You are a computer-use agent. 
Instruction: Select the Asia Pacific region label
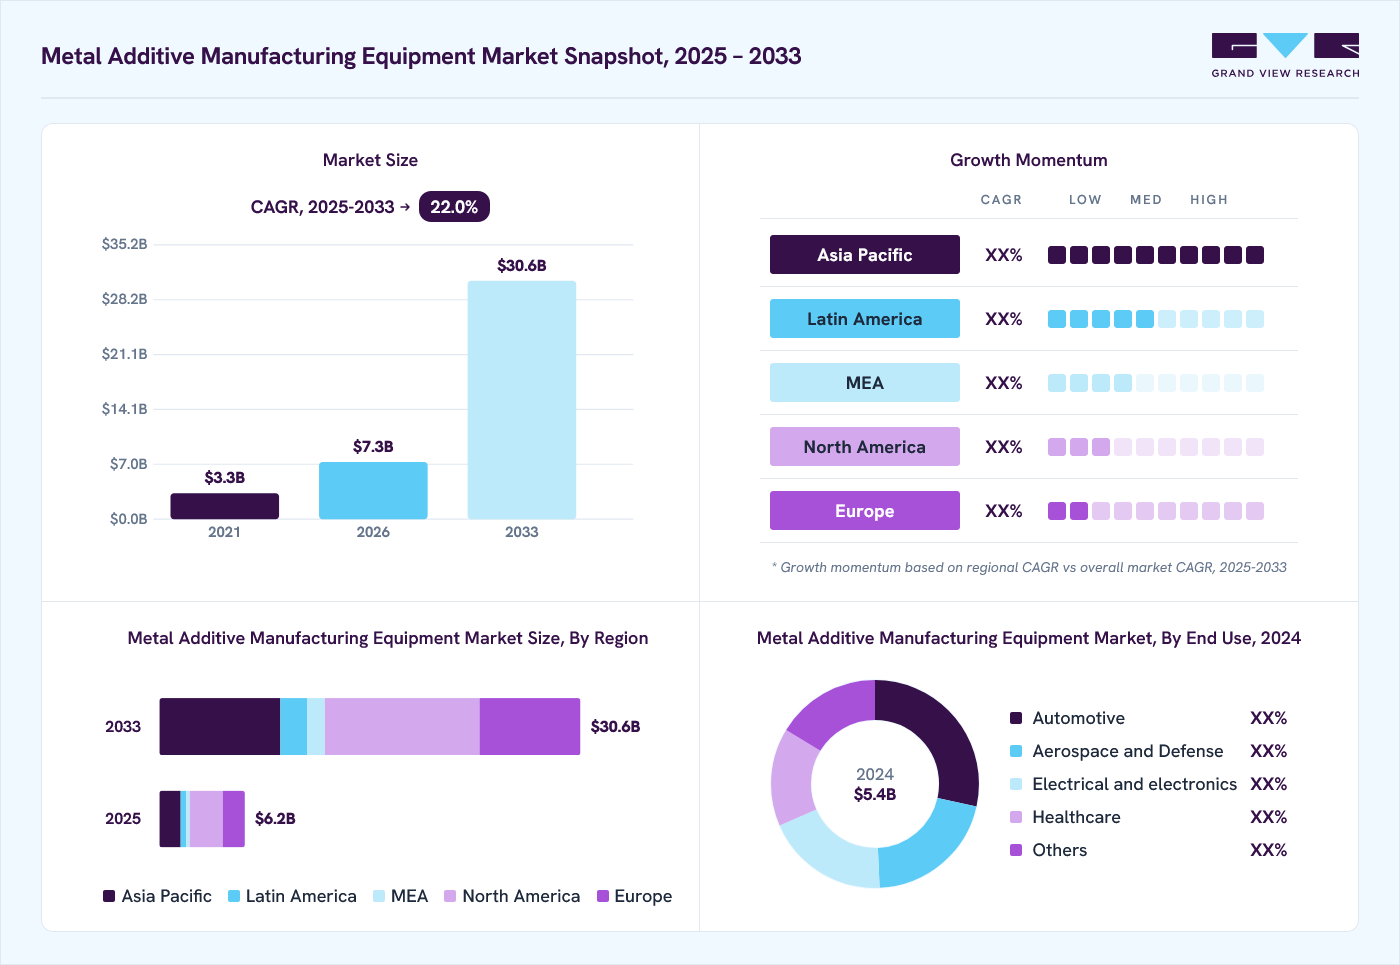pos(865,255)
